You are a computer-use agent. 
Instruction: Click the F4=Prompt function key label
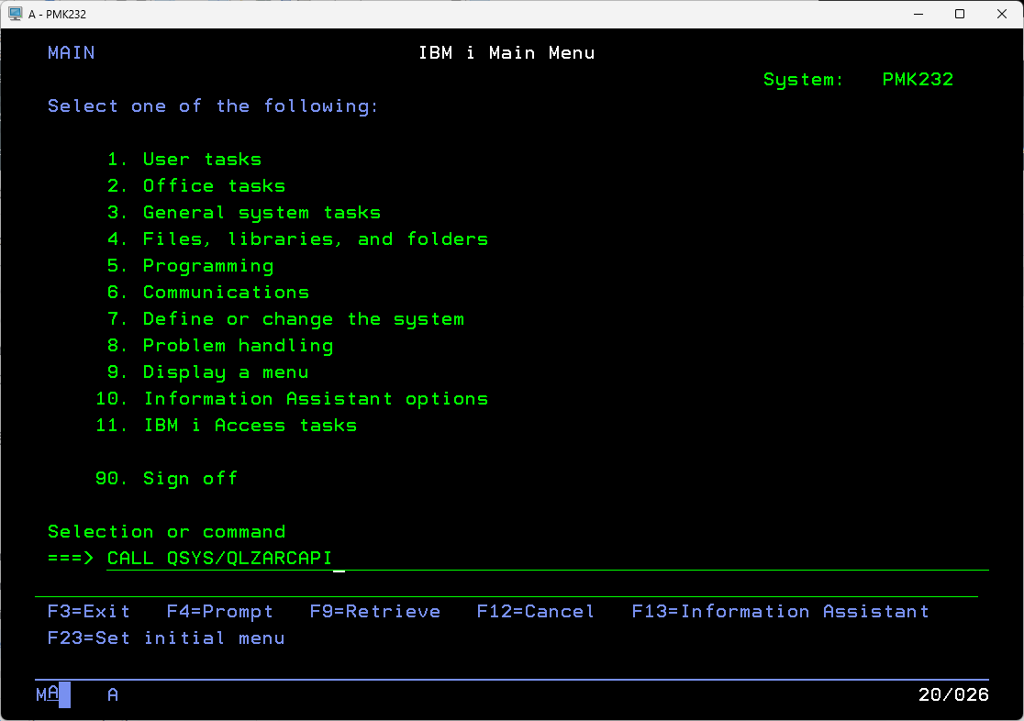(220, 611)
